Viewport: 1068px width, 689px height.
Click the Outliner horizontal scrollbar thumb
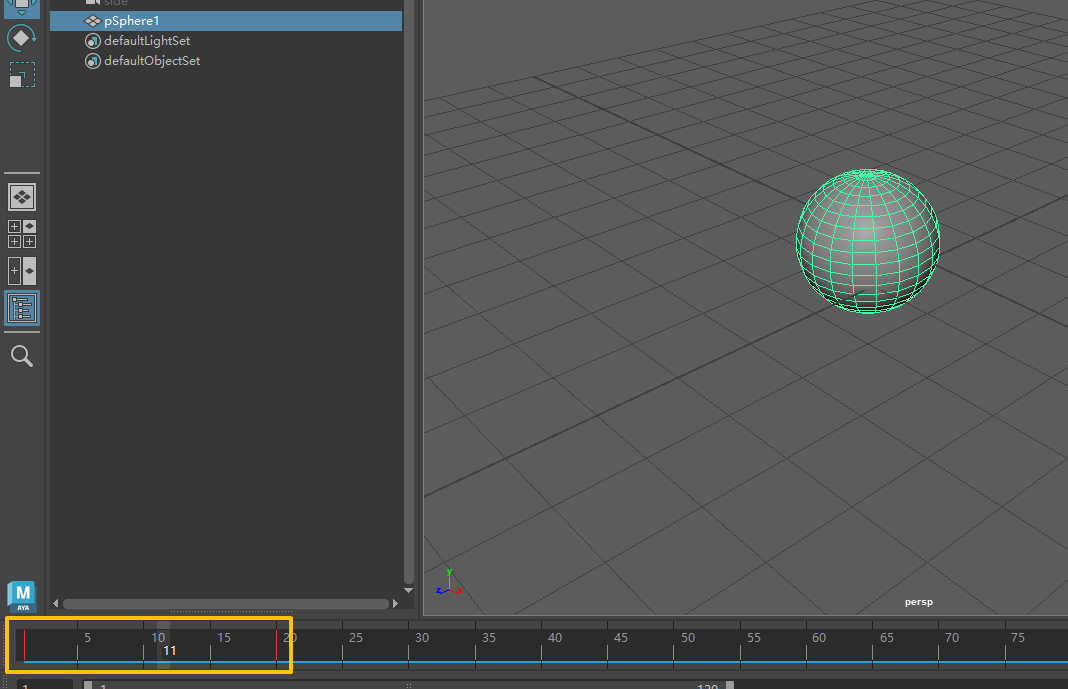pos(225,604)
